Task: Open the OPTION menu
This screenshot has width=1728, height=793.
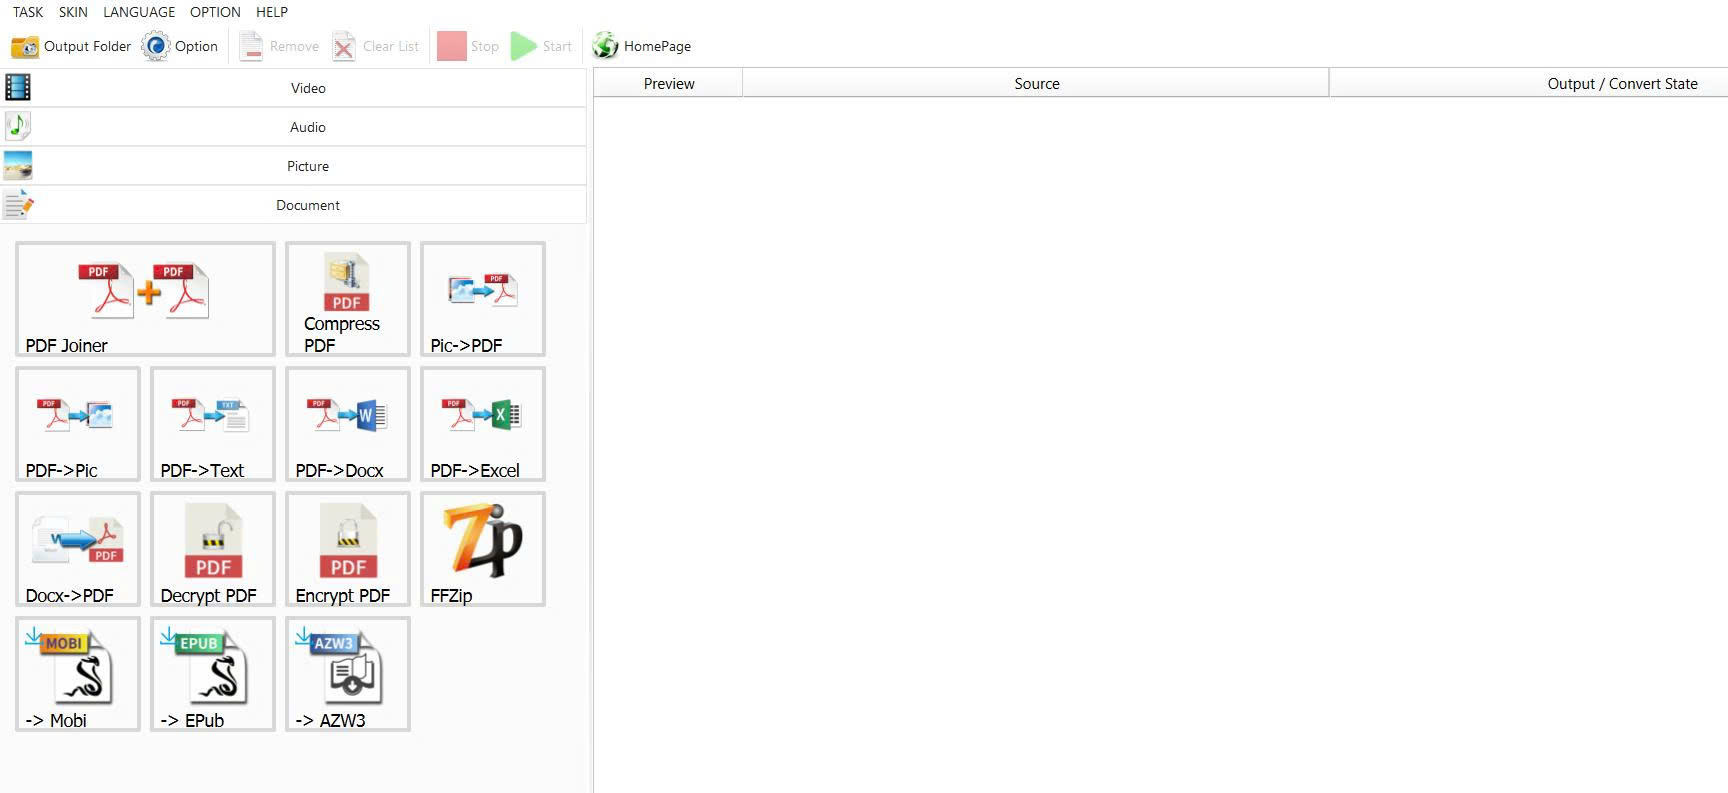Action: coord(215,12)
